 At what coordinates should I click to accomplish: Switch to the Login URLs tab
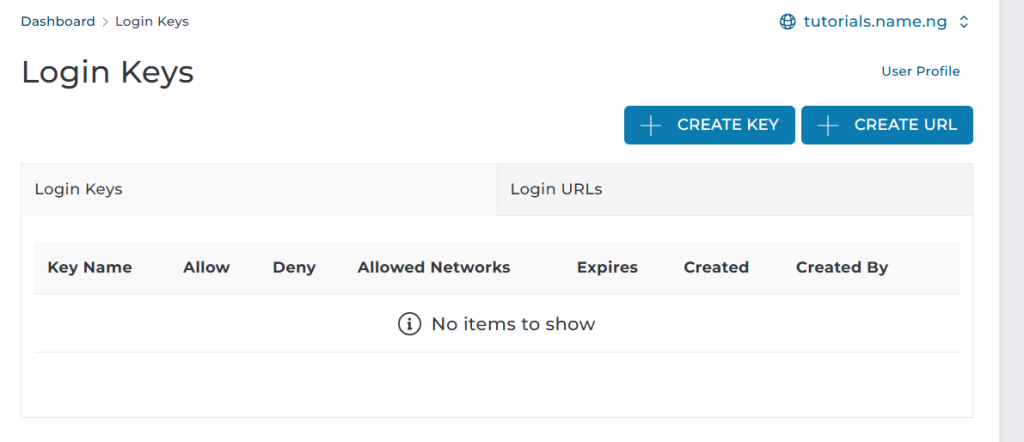[x=556, y=189]
